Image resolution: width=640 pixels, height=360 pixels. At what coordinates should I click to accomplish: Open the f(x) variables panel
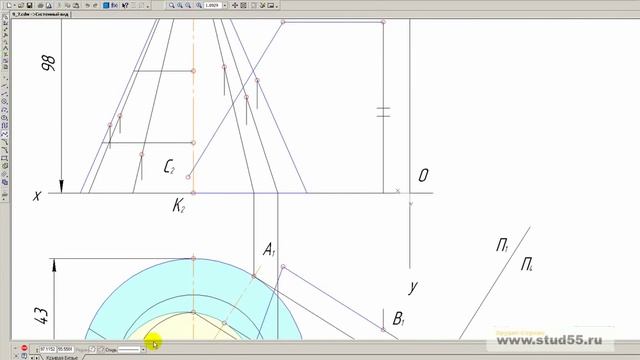115,5
